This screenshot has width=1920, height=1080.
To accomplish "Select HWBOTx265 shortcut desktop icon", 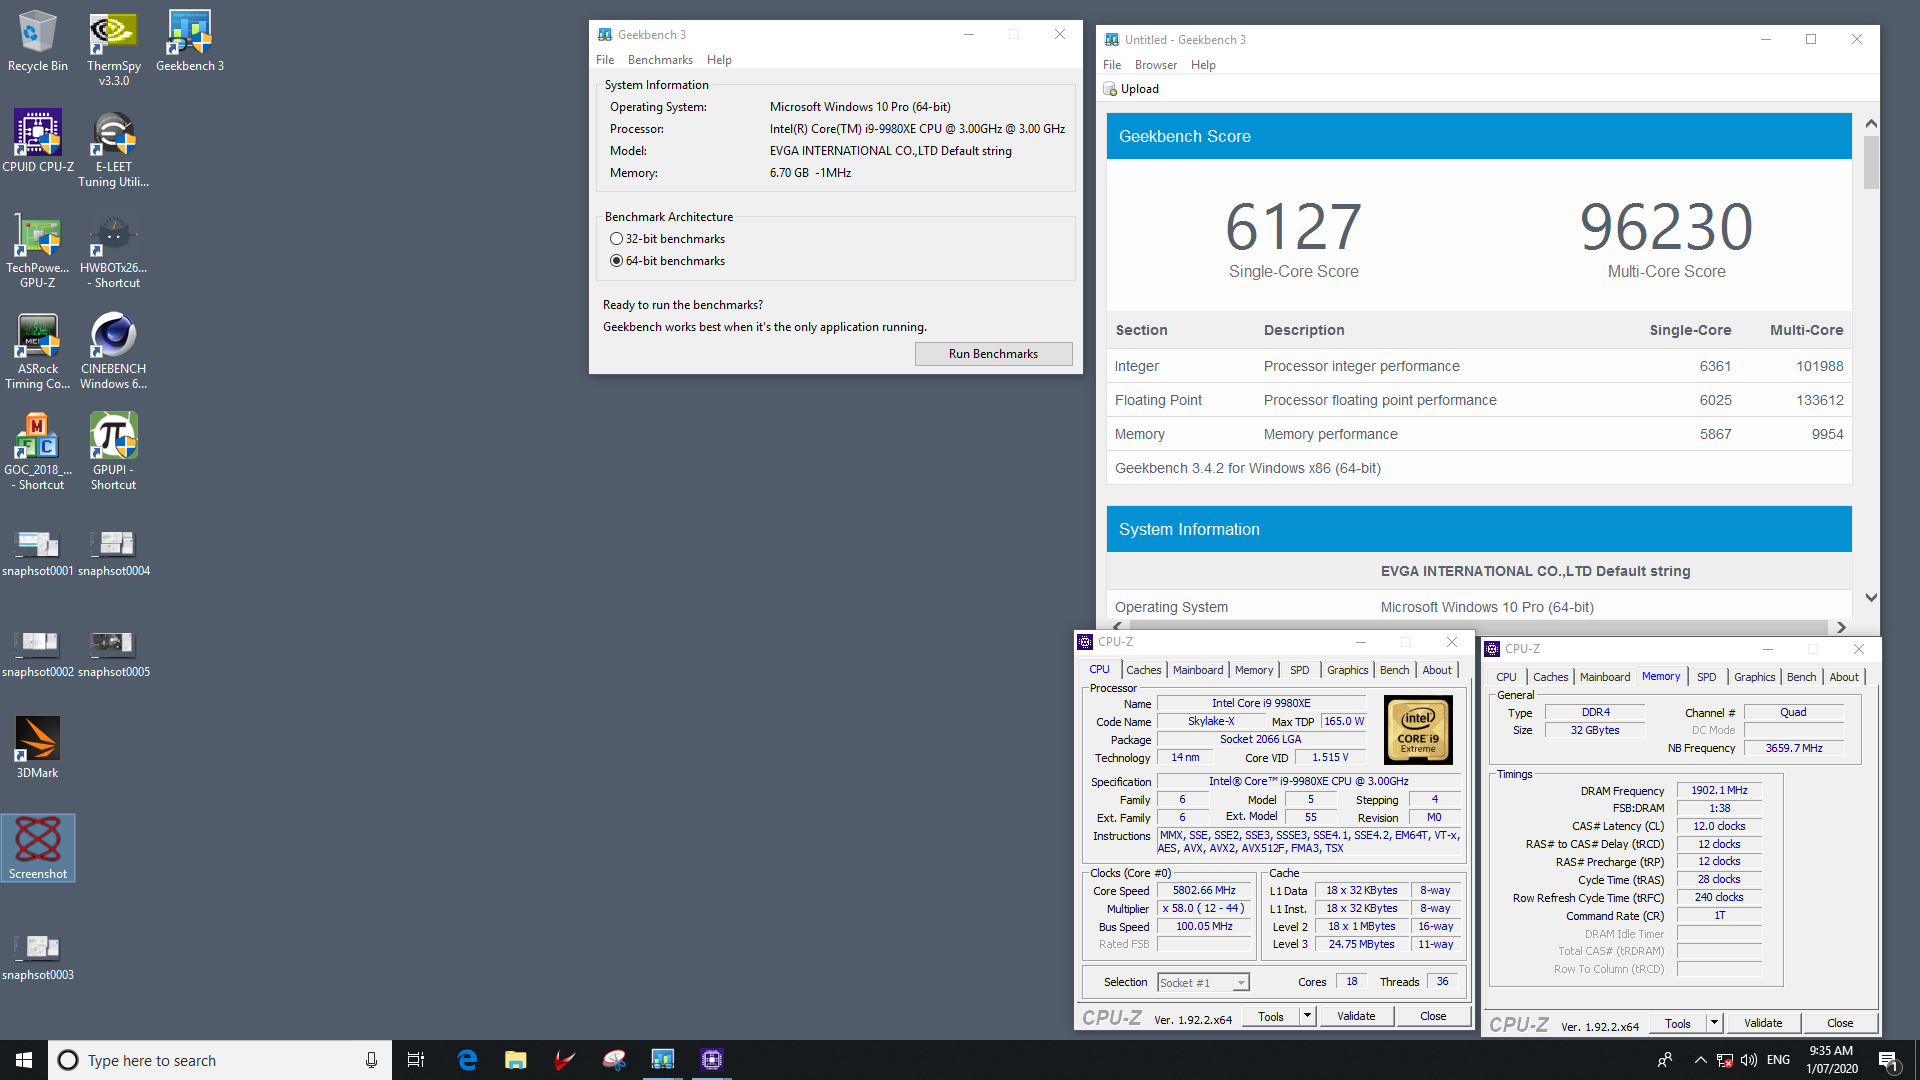I will 114,249.
